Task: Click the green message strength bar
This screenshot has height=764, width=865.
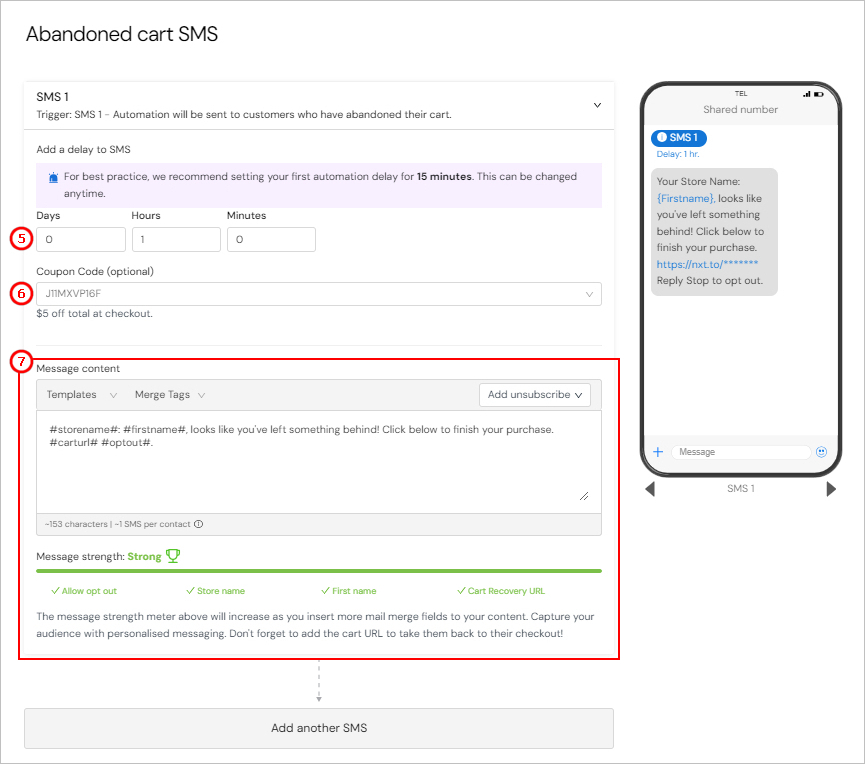Action: click(319, 571)
